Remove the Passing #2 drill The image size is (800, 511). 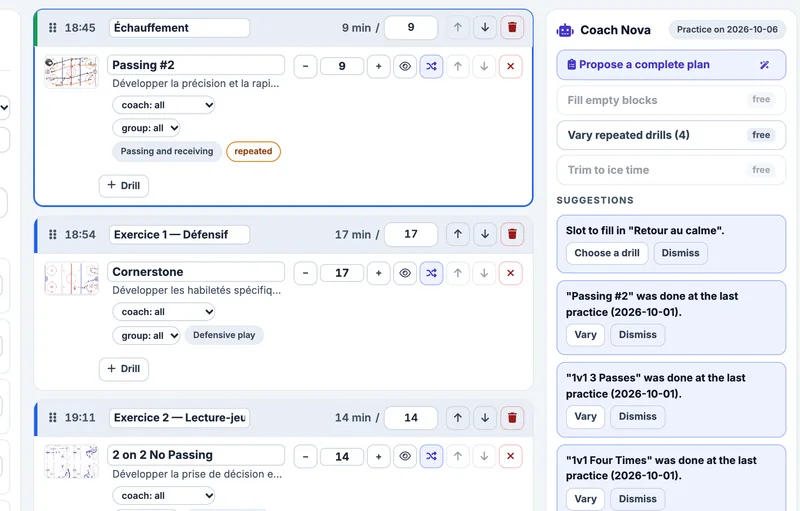[510, 66]
